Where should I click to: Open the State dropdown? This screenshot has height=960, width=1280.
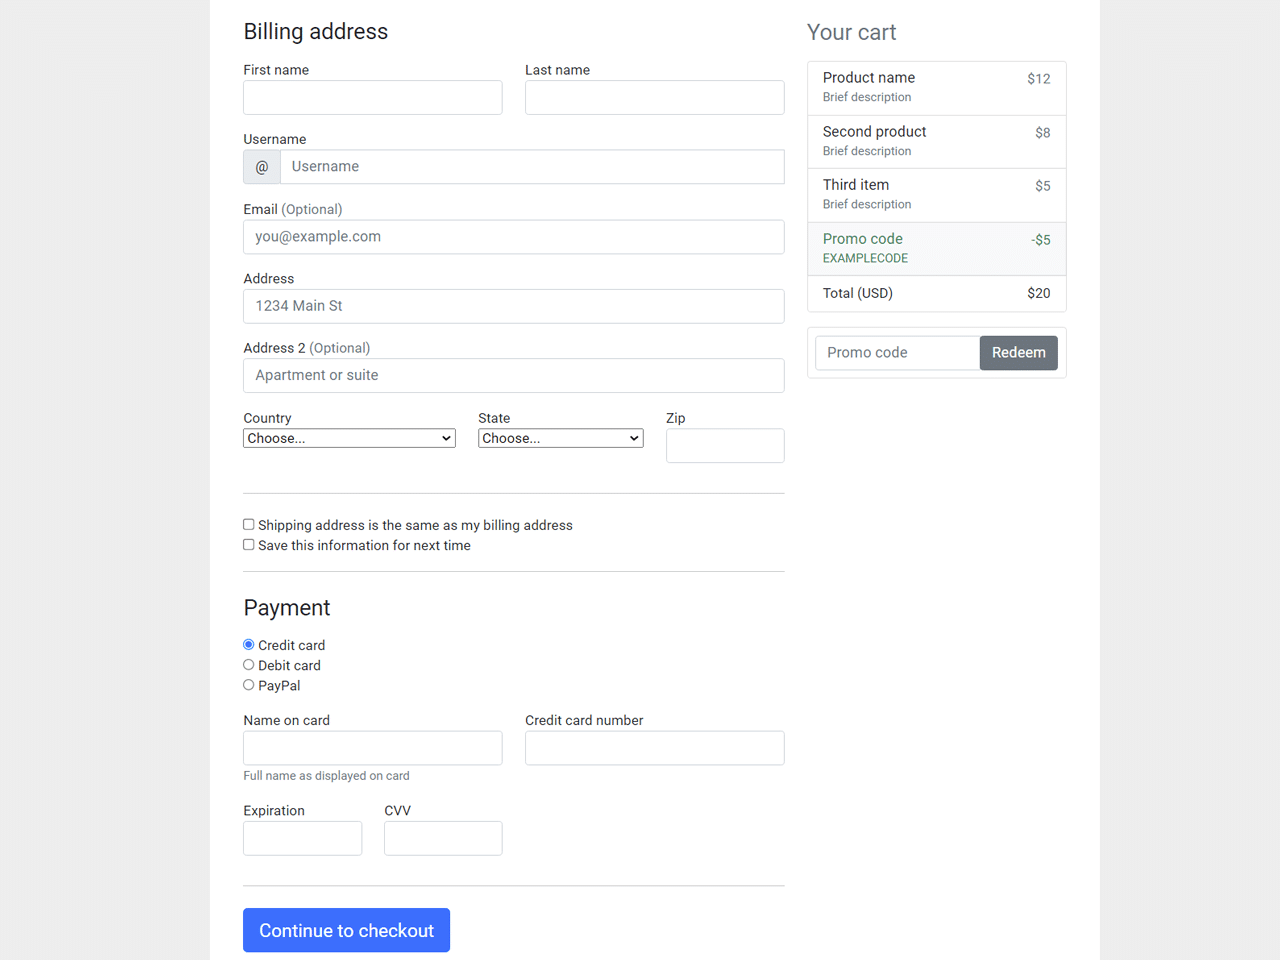[x=560, y=438]
